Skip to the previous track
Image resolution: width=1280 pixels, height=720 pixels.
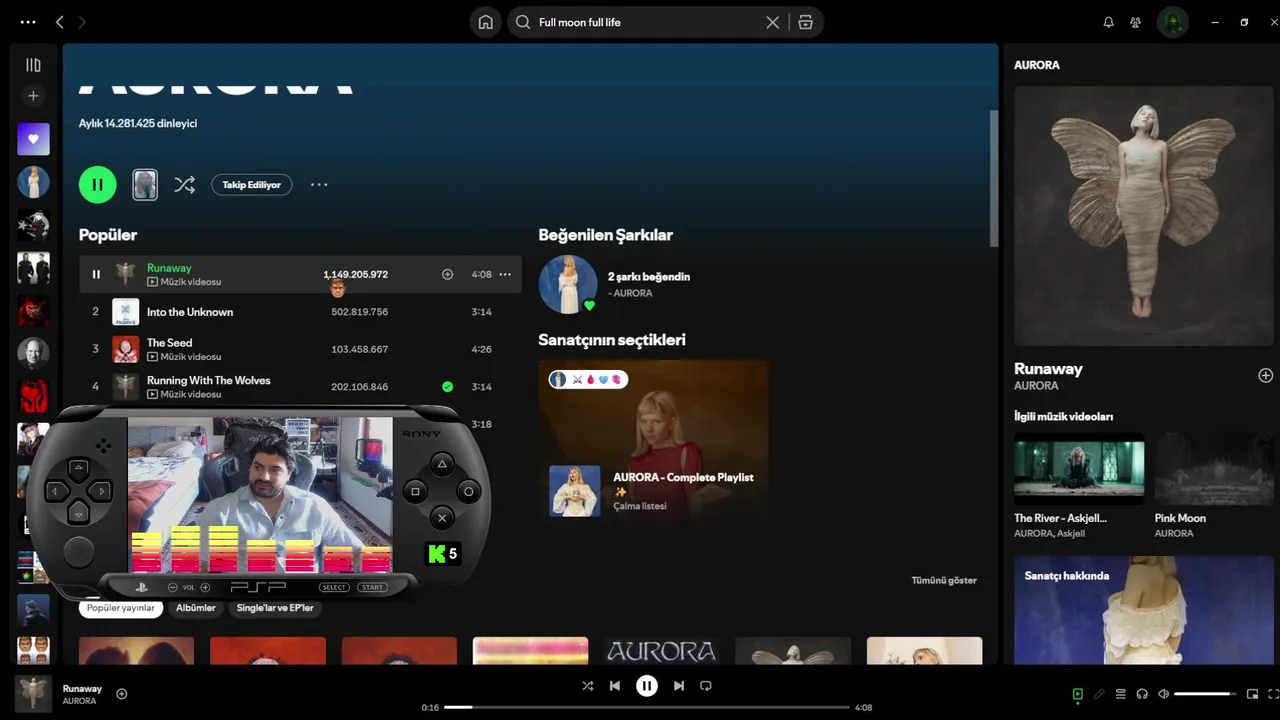coord(615,686)
